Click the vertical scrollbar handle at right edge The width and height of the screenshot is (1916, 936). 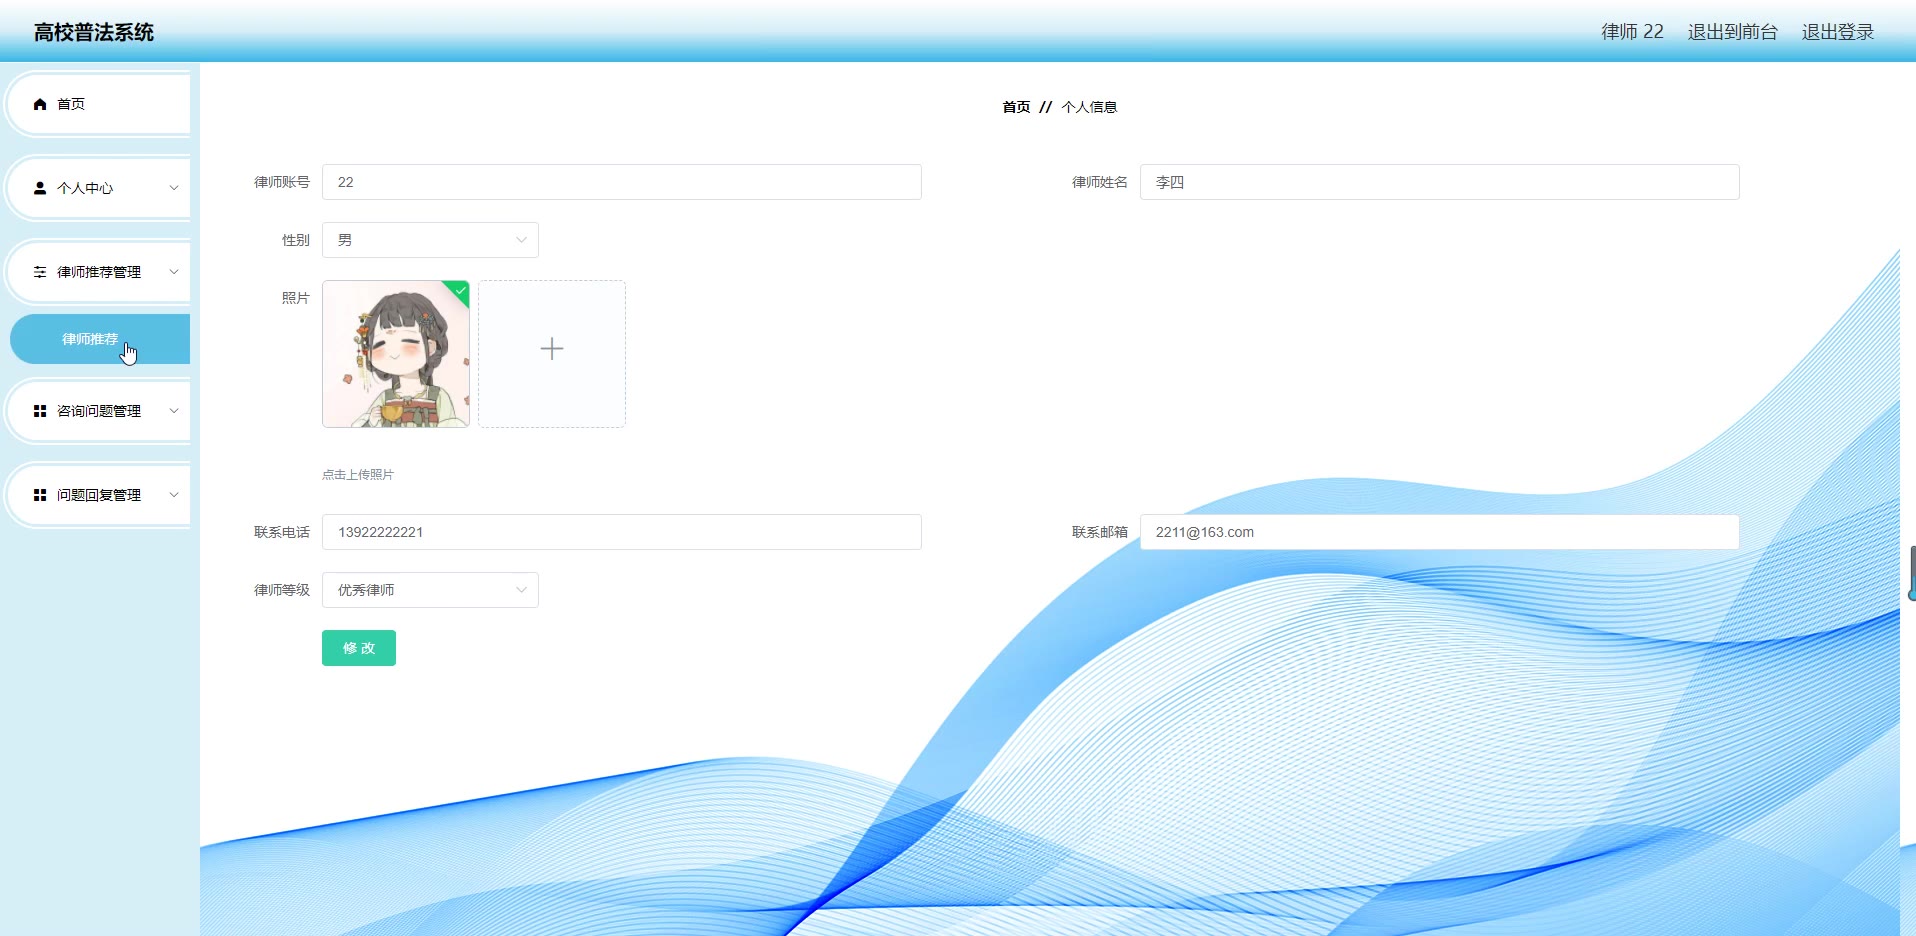[1912, 573]
